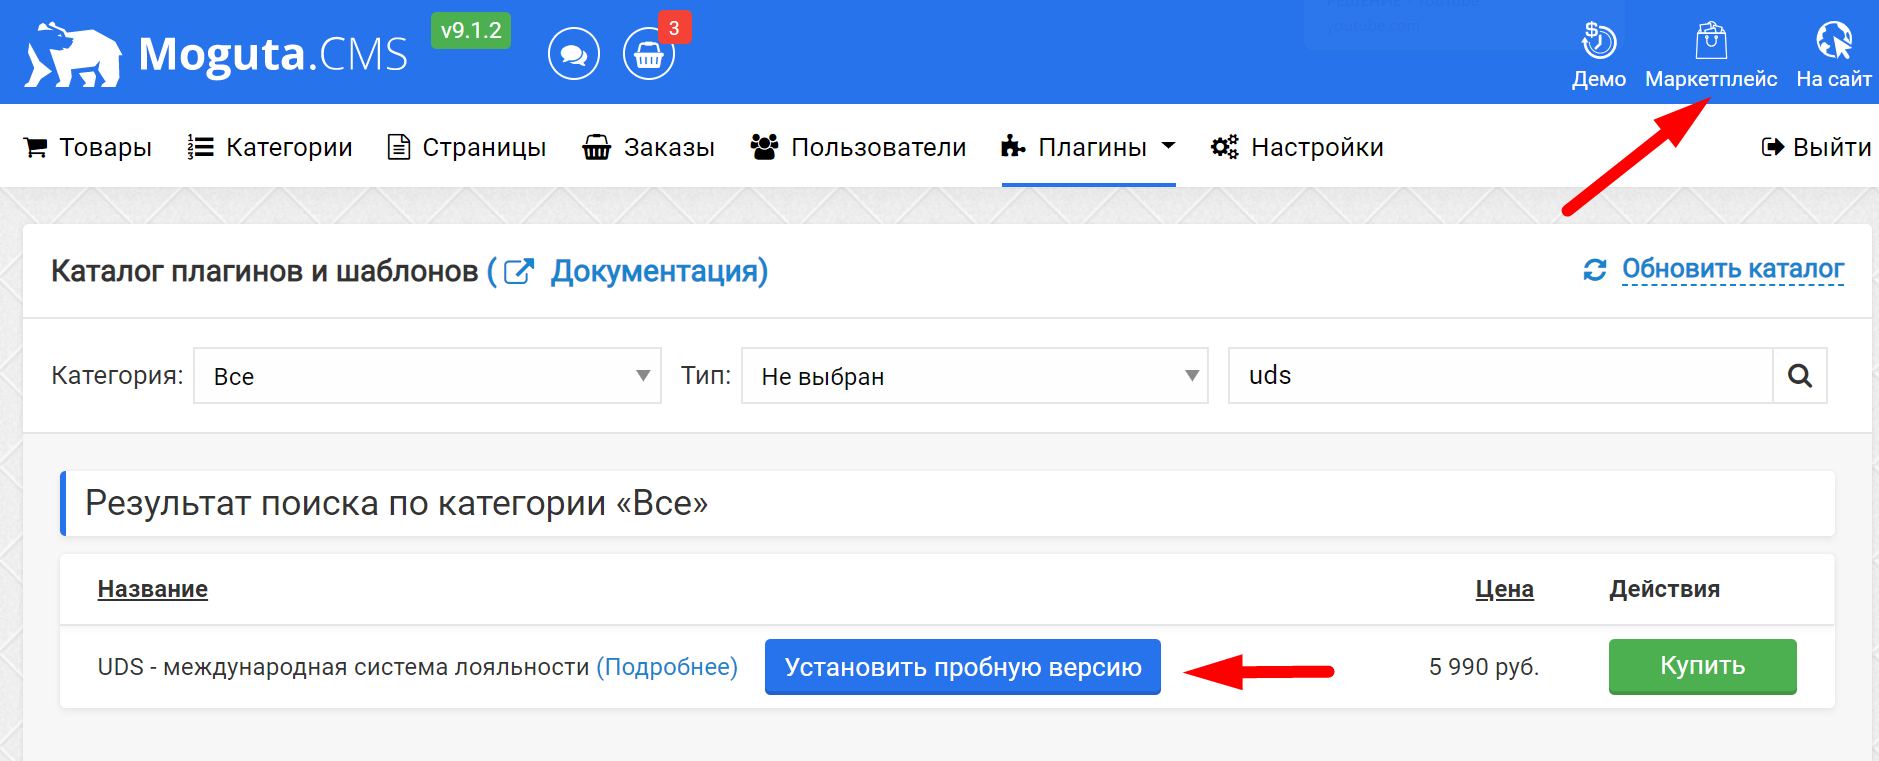Open На сайт link in the header
Viewport: 1879px width, 761px height.
pos(1833,56)
